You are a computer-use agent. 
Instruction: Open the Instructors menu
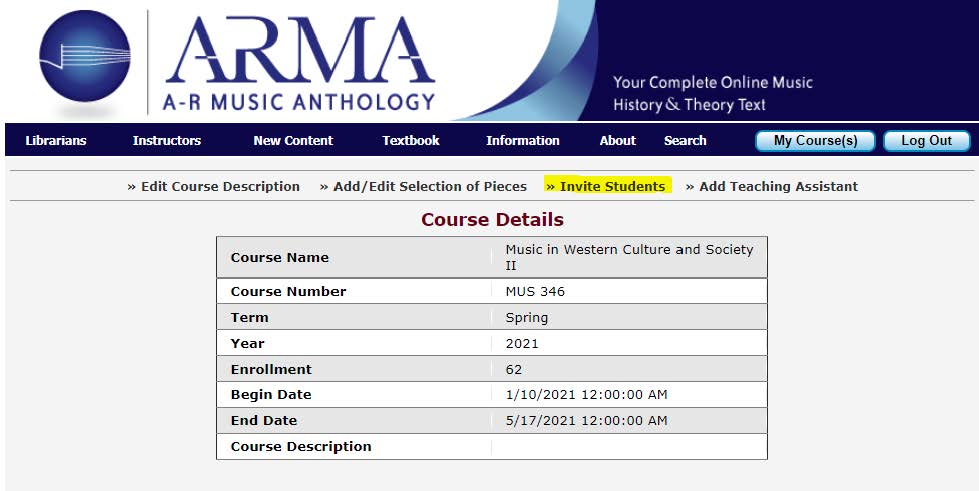[x=167, y=141]
